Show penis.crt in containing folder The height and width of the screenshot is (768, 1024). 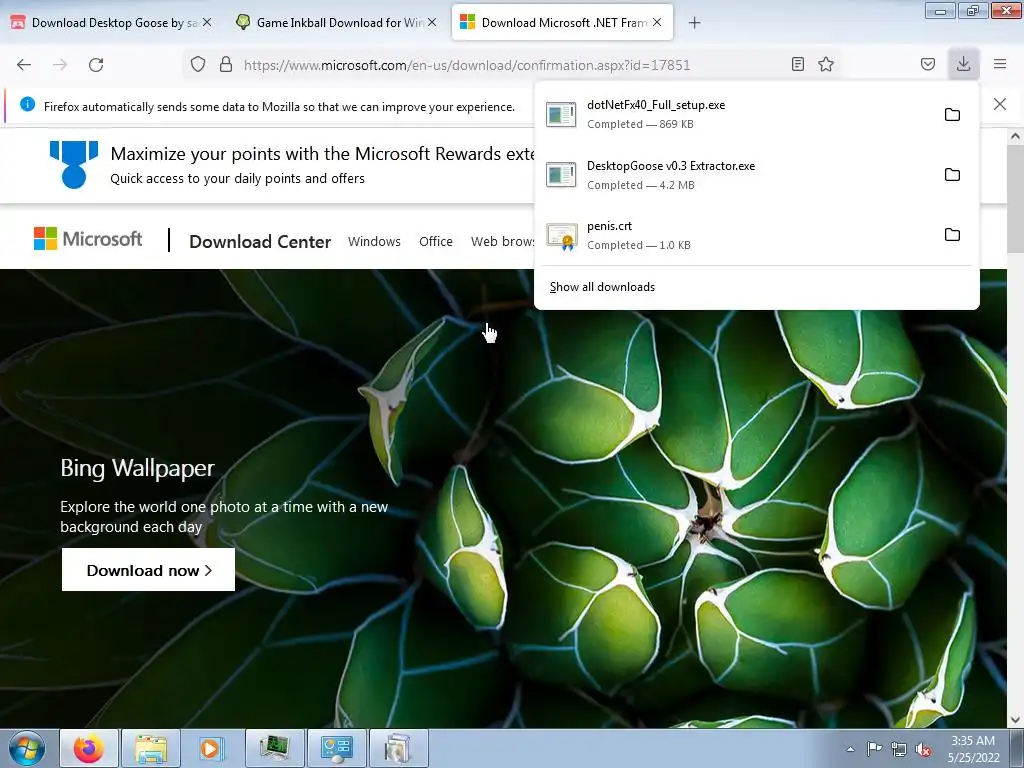coord(952,234)
